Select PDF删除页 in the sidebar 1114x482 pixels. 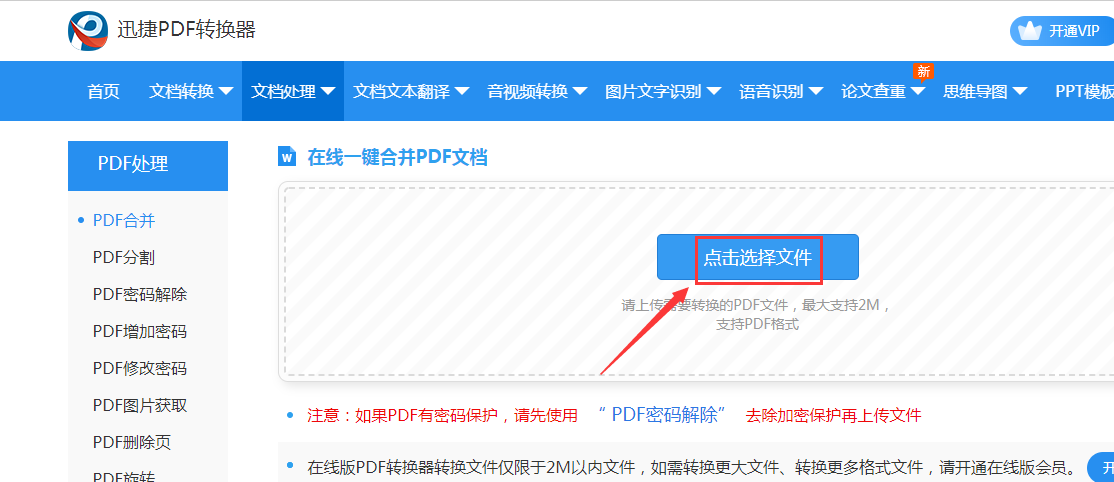coord(132,442)
